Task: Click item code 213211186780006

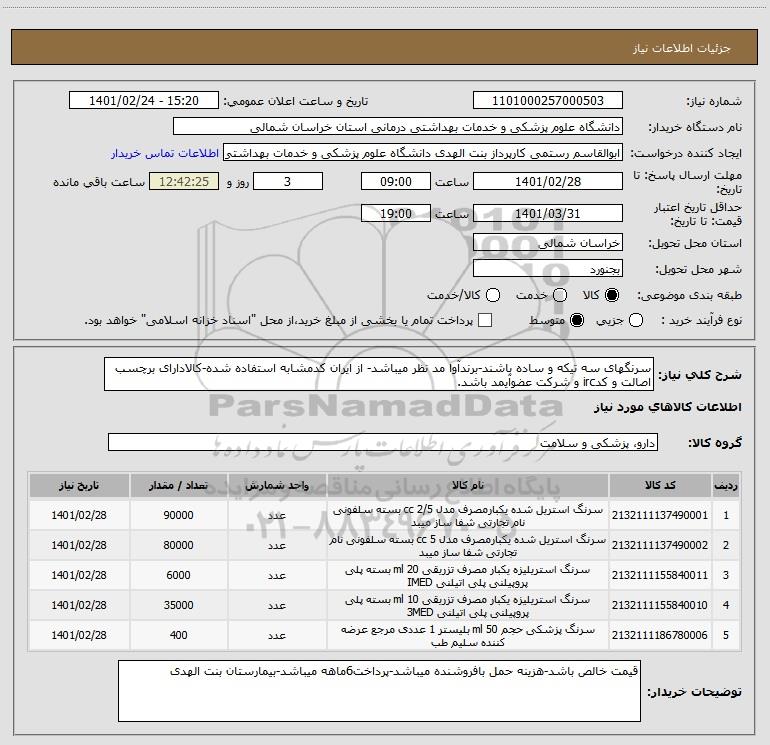Action: click(x=660, y=635)
